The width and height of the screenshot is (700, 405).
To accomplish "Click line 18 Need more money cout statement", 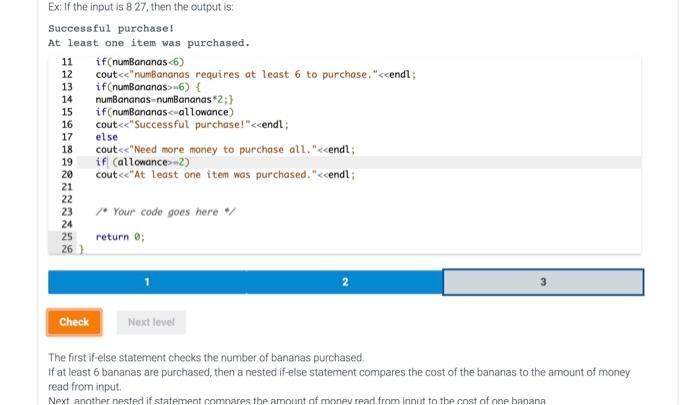I will (225, 149).
